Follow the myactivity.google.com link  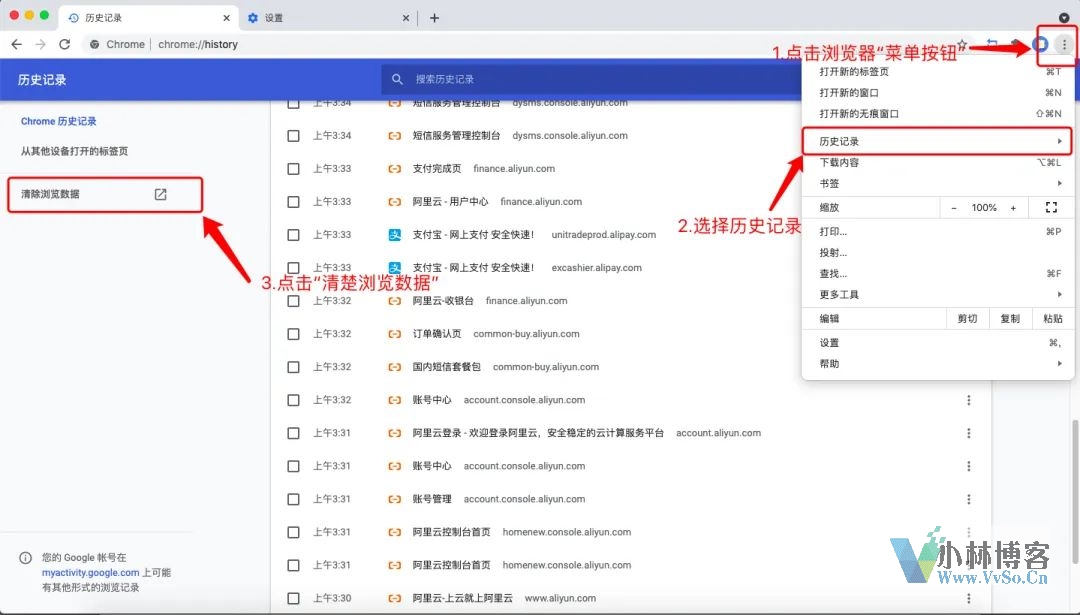pyautogui.click(x=90, y=572)
